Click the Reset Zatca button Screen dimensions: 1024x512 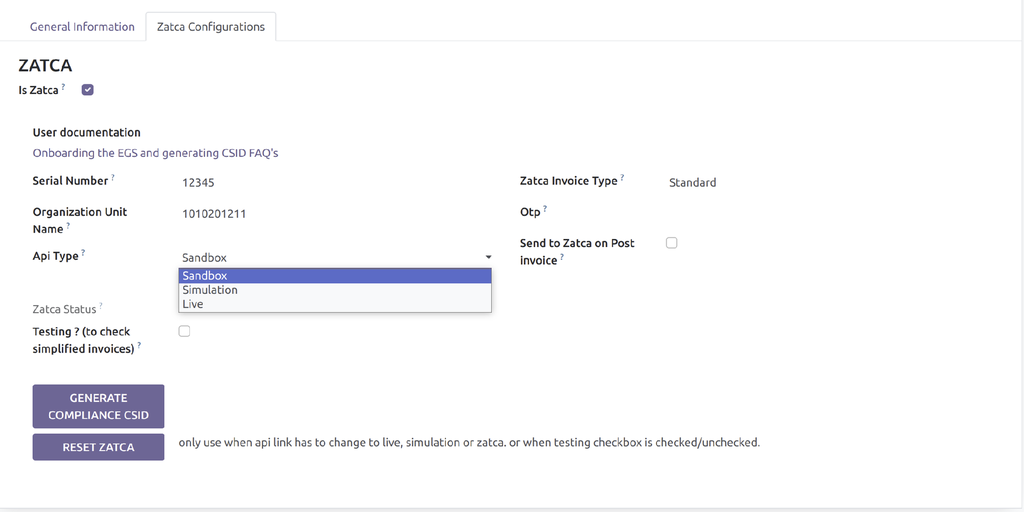click(x=99, y=447)
